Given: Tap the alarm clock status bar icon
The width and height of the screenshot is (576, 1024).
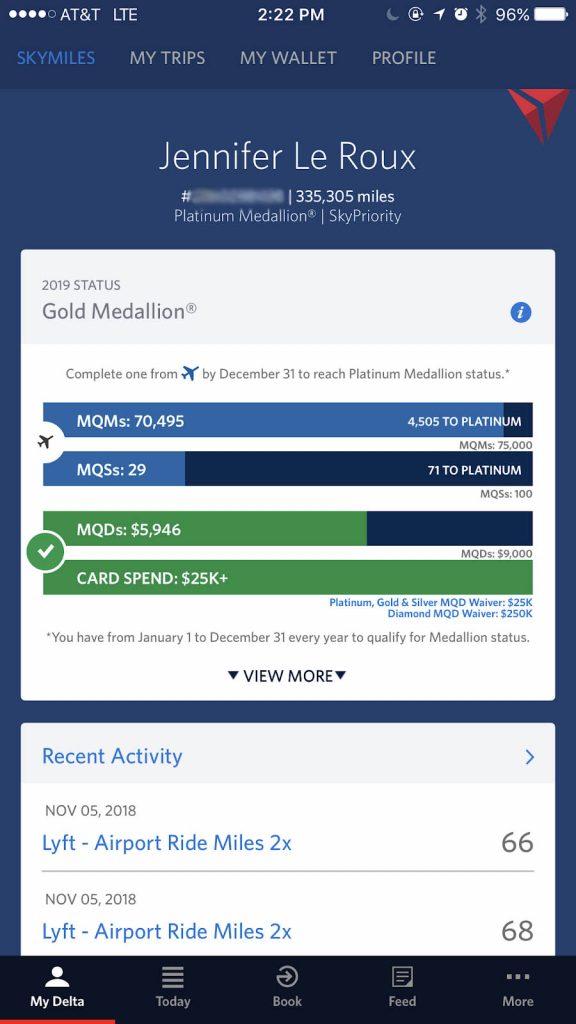Looking at the screenshot, I should click(x=460, y=14).
